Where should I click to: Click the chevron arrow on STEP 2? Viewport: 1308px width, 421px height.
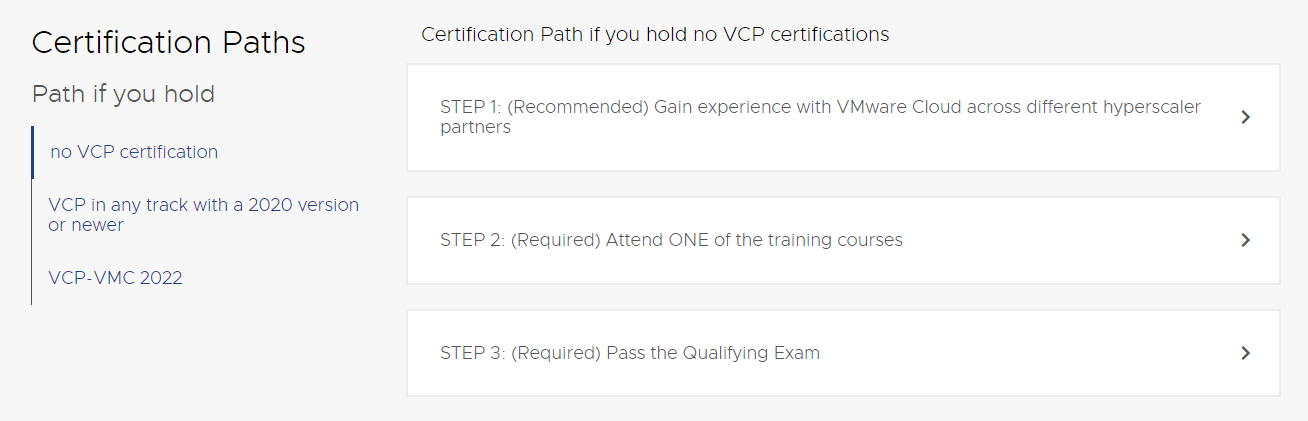coord(1245,240)
